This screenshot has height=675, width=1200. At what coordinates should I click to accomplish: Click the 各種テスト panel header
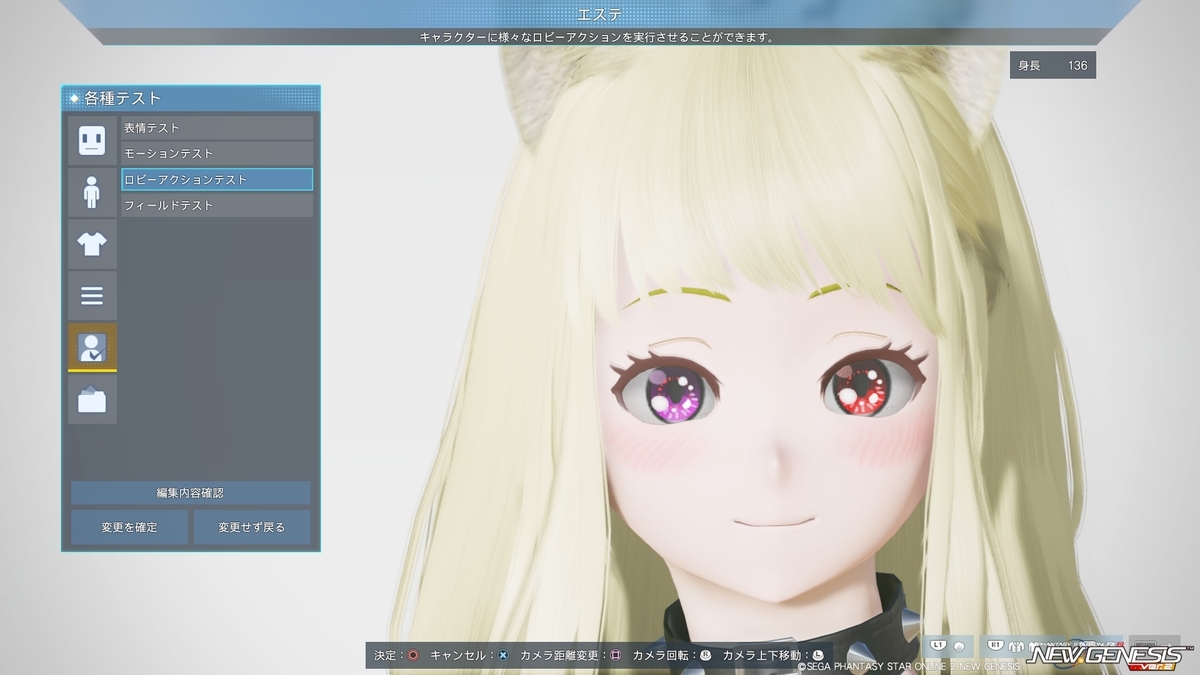tap(191, 98)
